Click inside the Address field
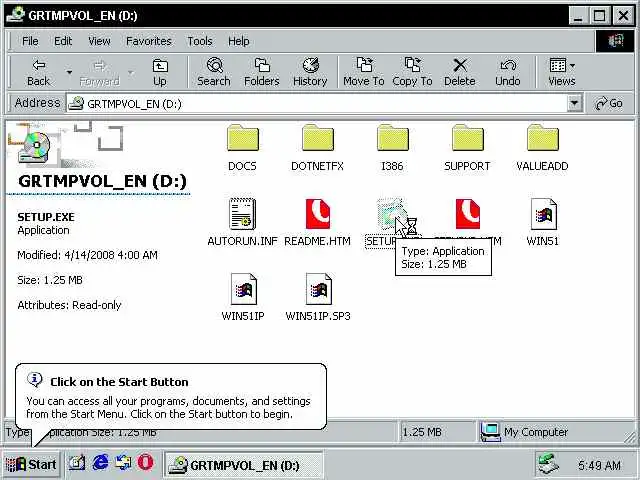The image size is (640, 480). pyautogui.click(x=317, y=103)
